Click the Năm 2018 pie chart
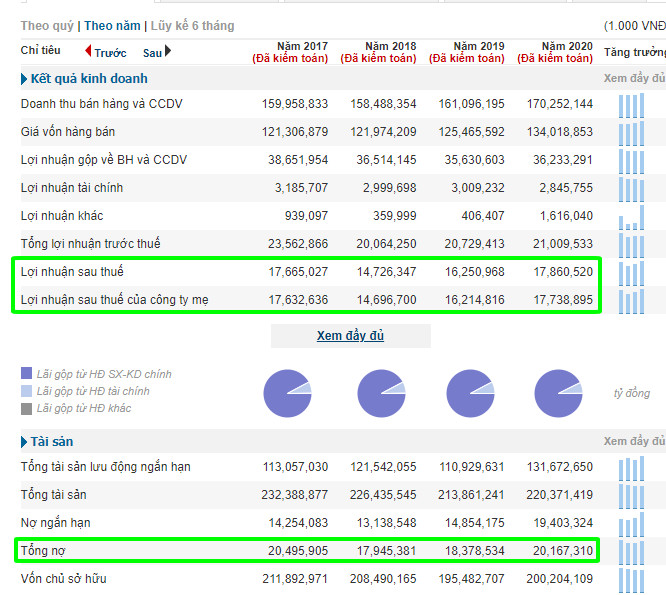The image size is (666, 595). tap(381, 393)
